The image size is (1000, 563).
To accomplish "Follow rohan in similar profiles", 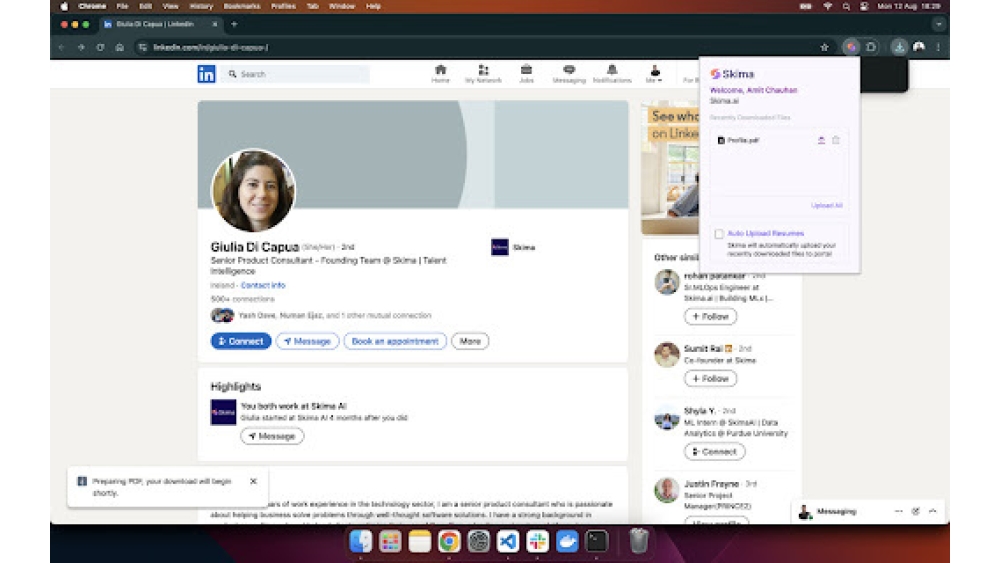I will click(x=710, y=316).
